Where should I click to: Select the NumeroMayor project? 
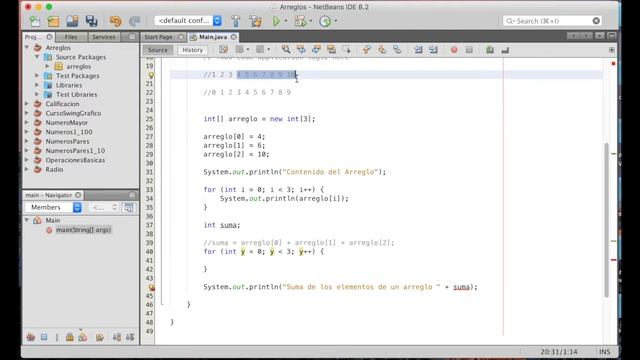click(x=67, y=123)
